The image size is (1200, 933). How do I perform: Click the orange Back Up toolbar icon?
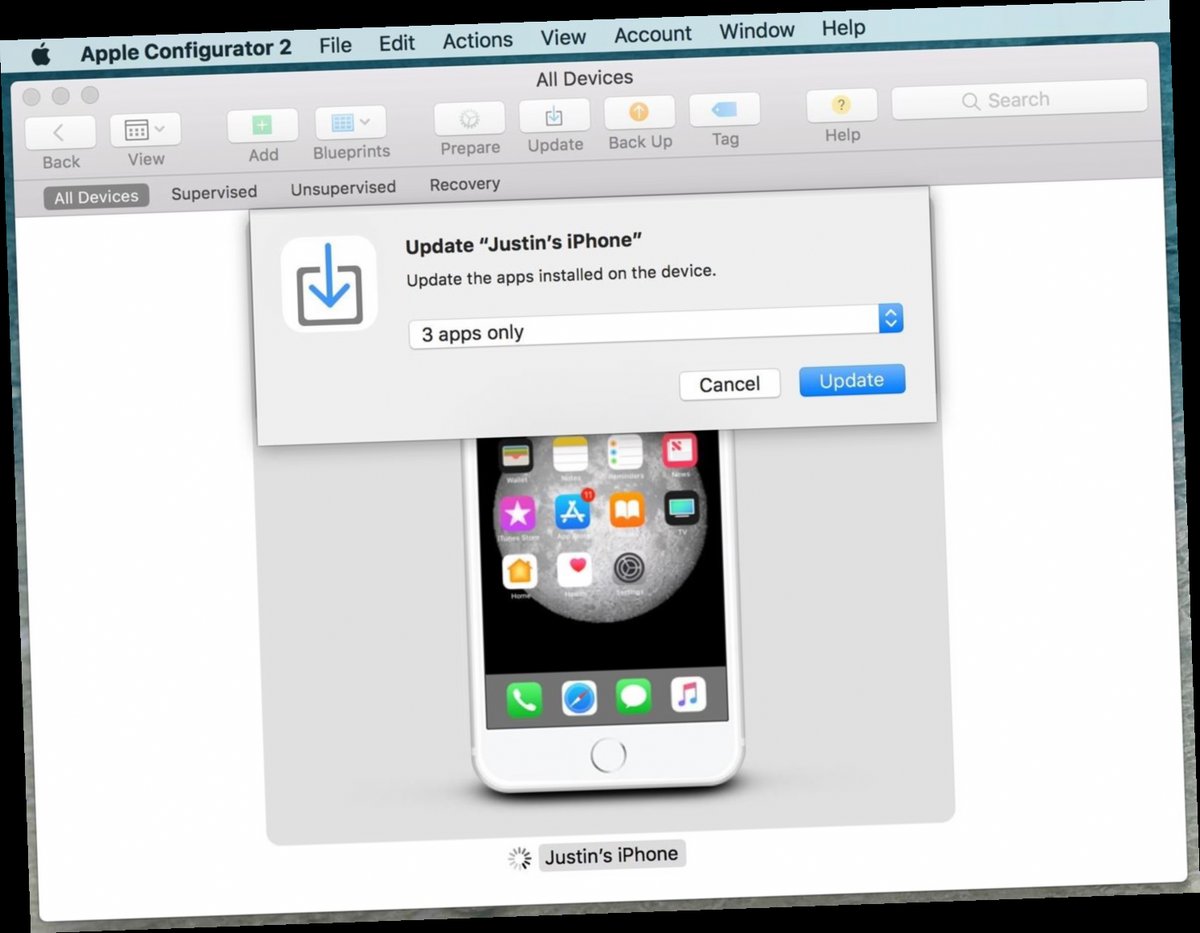point(639,112)
